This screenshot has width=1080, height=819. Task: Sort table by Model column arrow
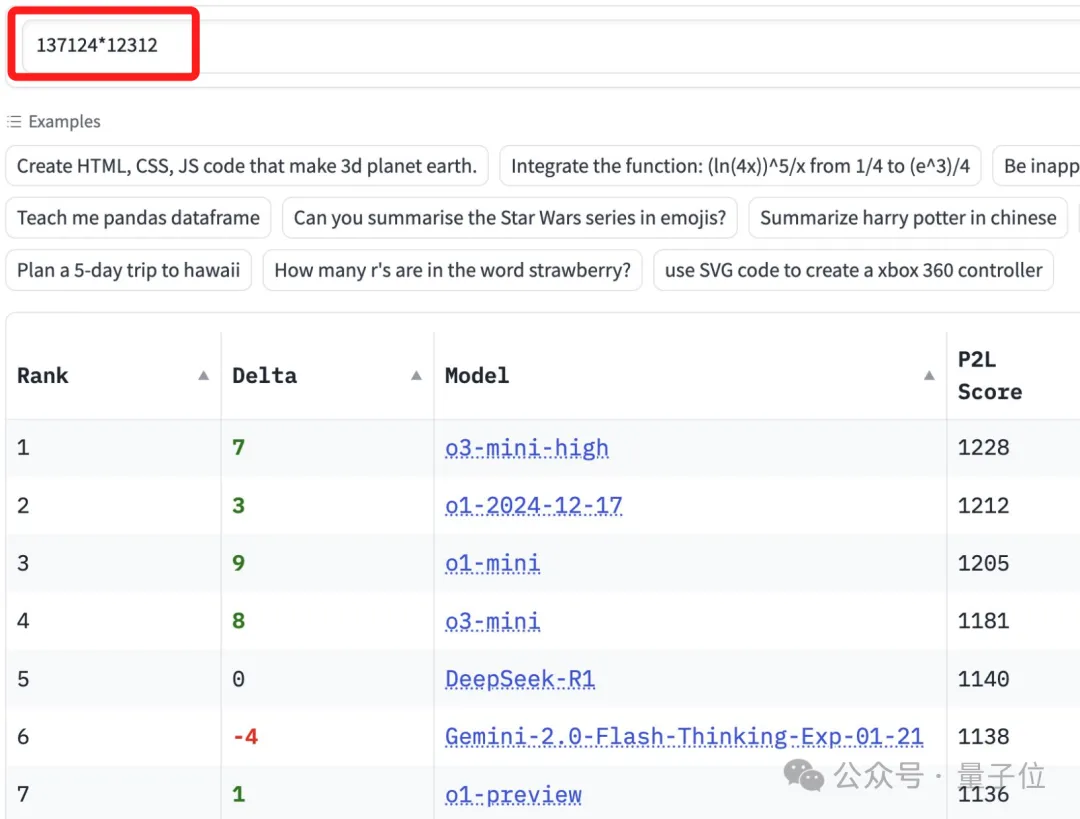(929, 375)
